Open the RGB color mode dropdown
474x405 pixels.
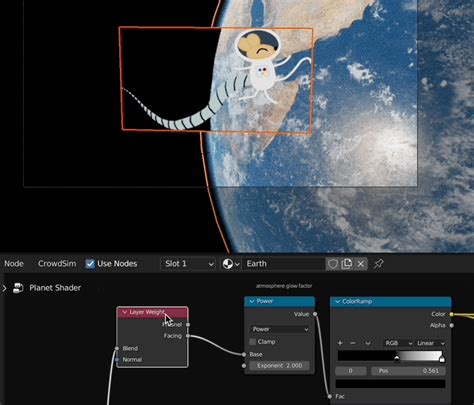tap(398, 343)
